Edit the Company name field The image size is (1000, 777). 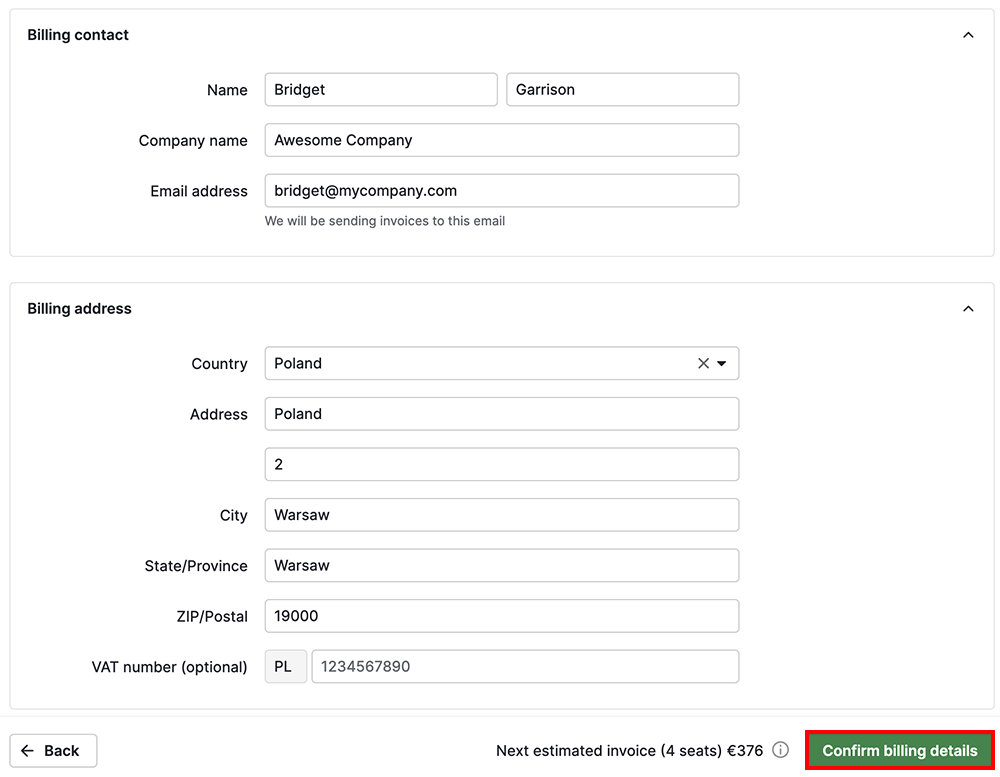(x=501, y=140)
